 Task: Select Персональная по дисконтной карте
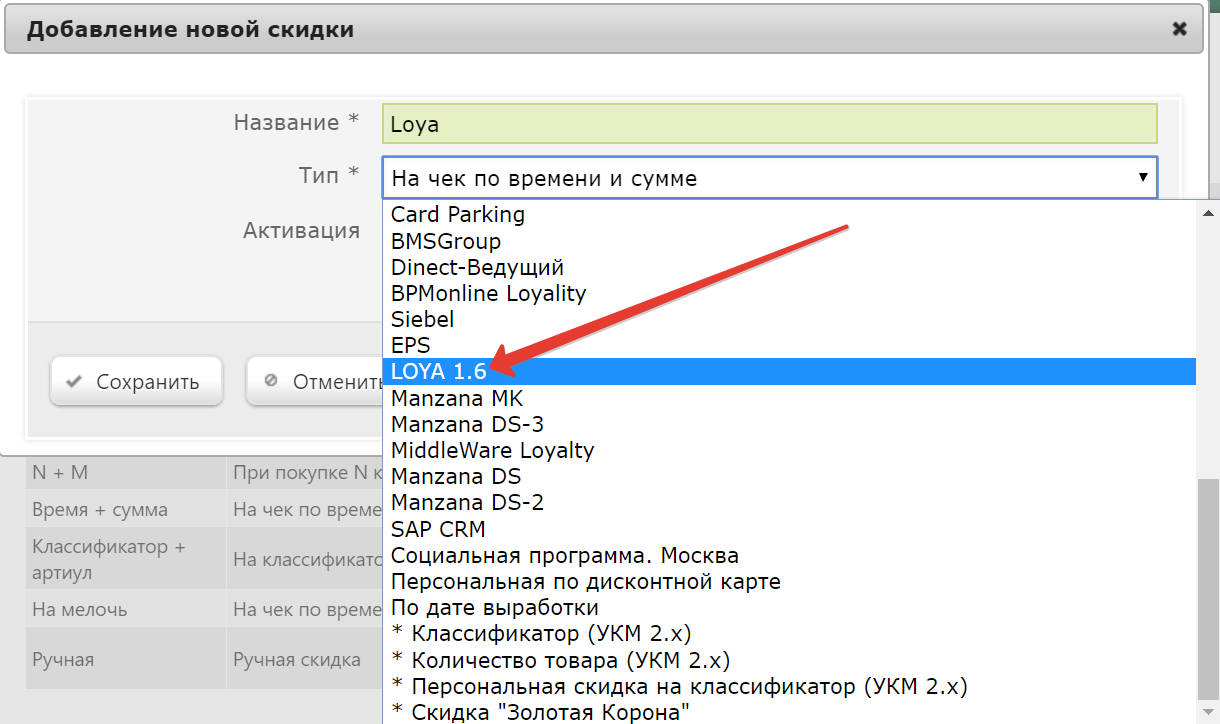(x=790, y=580)
